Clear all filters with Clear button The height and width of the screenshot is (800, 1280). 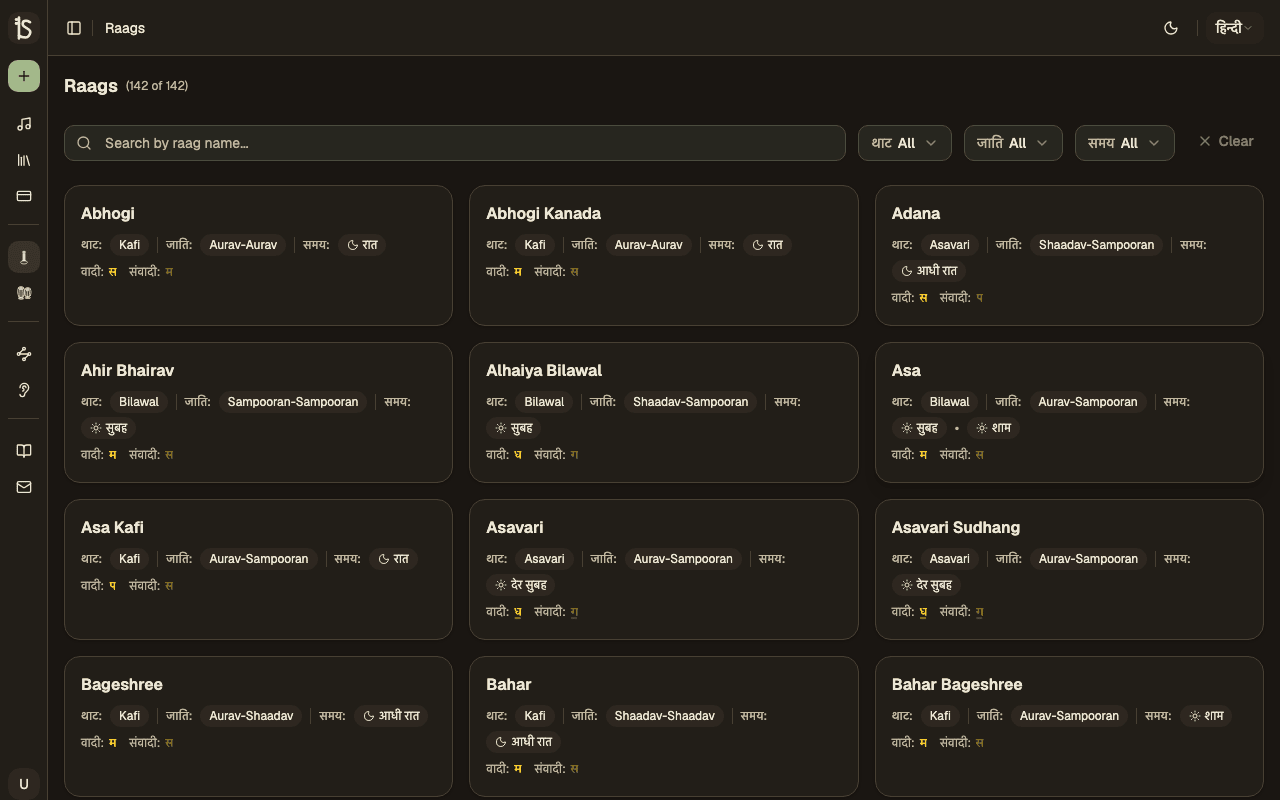tap(1226, 142)
